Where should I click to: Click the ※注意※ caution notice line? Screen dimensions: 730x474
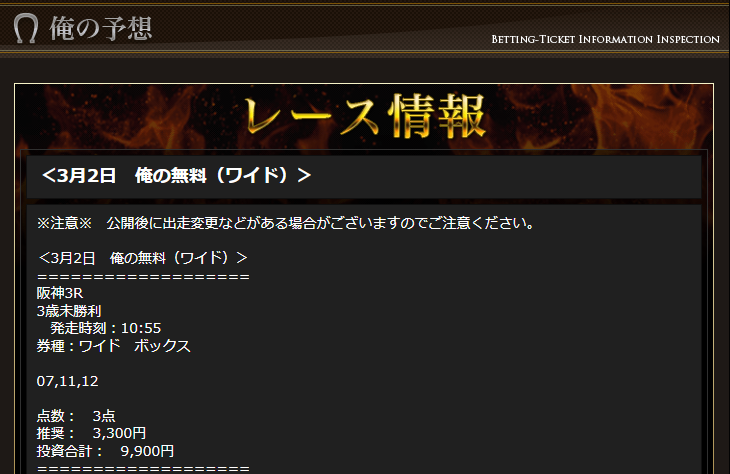tap(285, 223)
